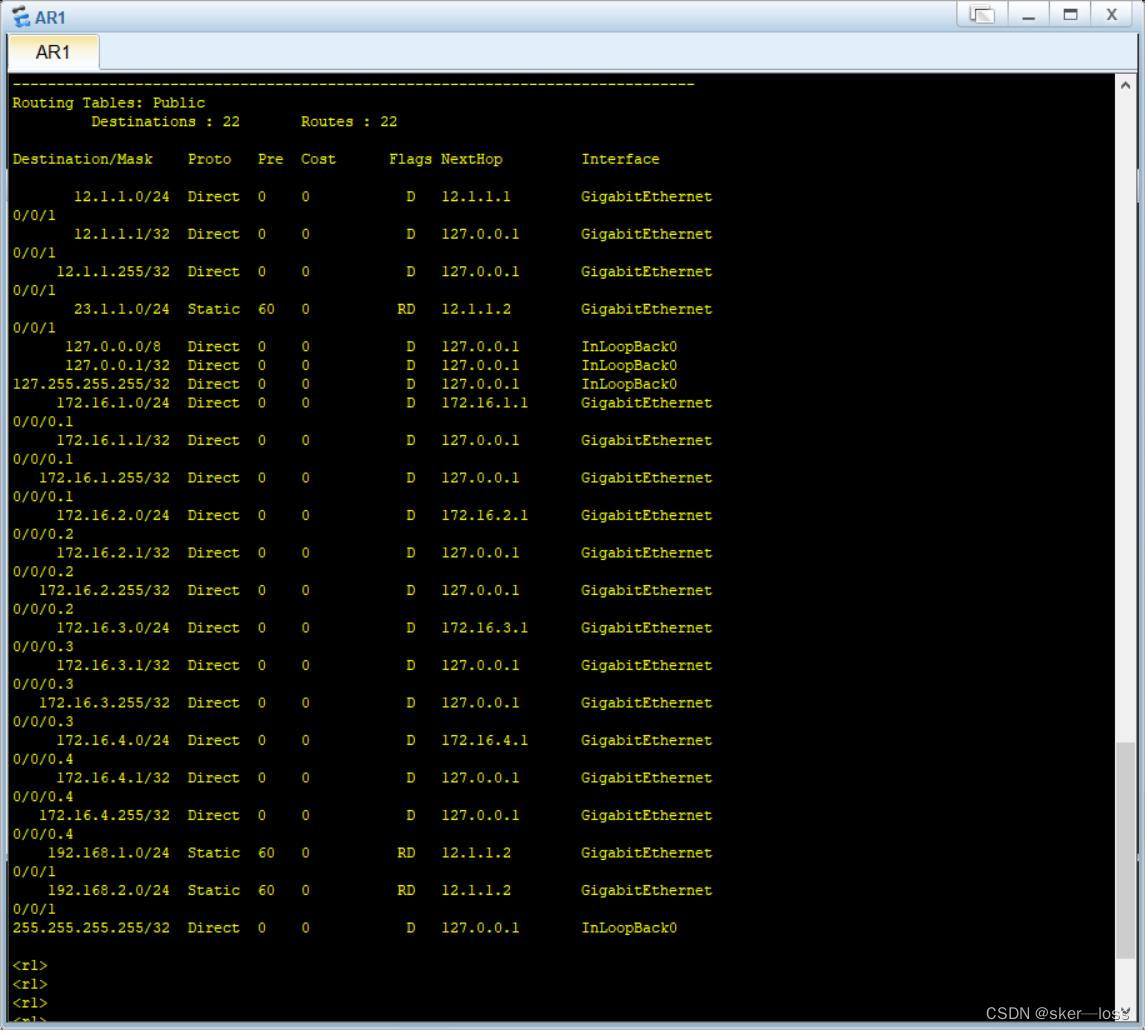Click the destination 172.16.4.0/24
The height and width of the screenshot is (1030, 1145).
tap(112, 741)
